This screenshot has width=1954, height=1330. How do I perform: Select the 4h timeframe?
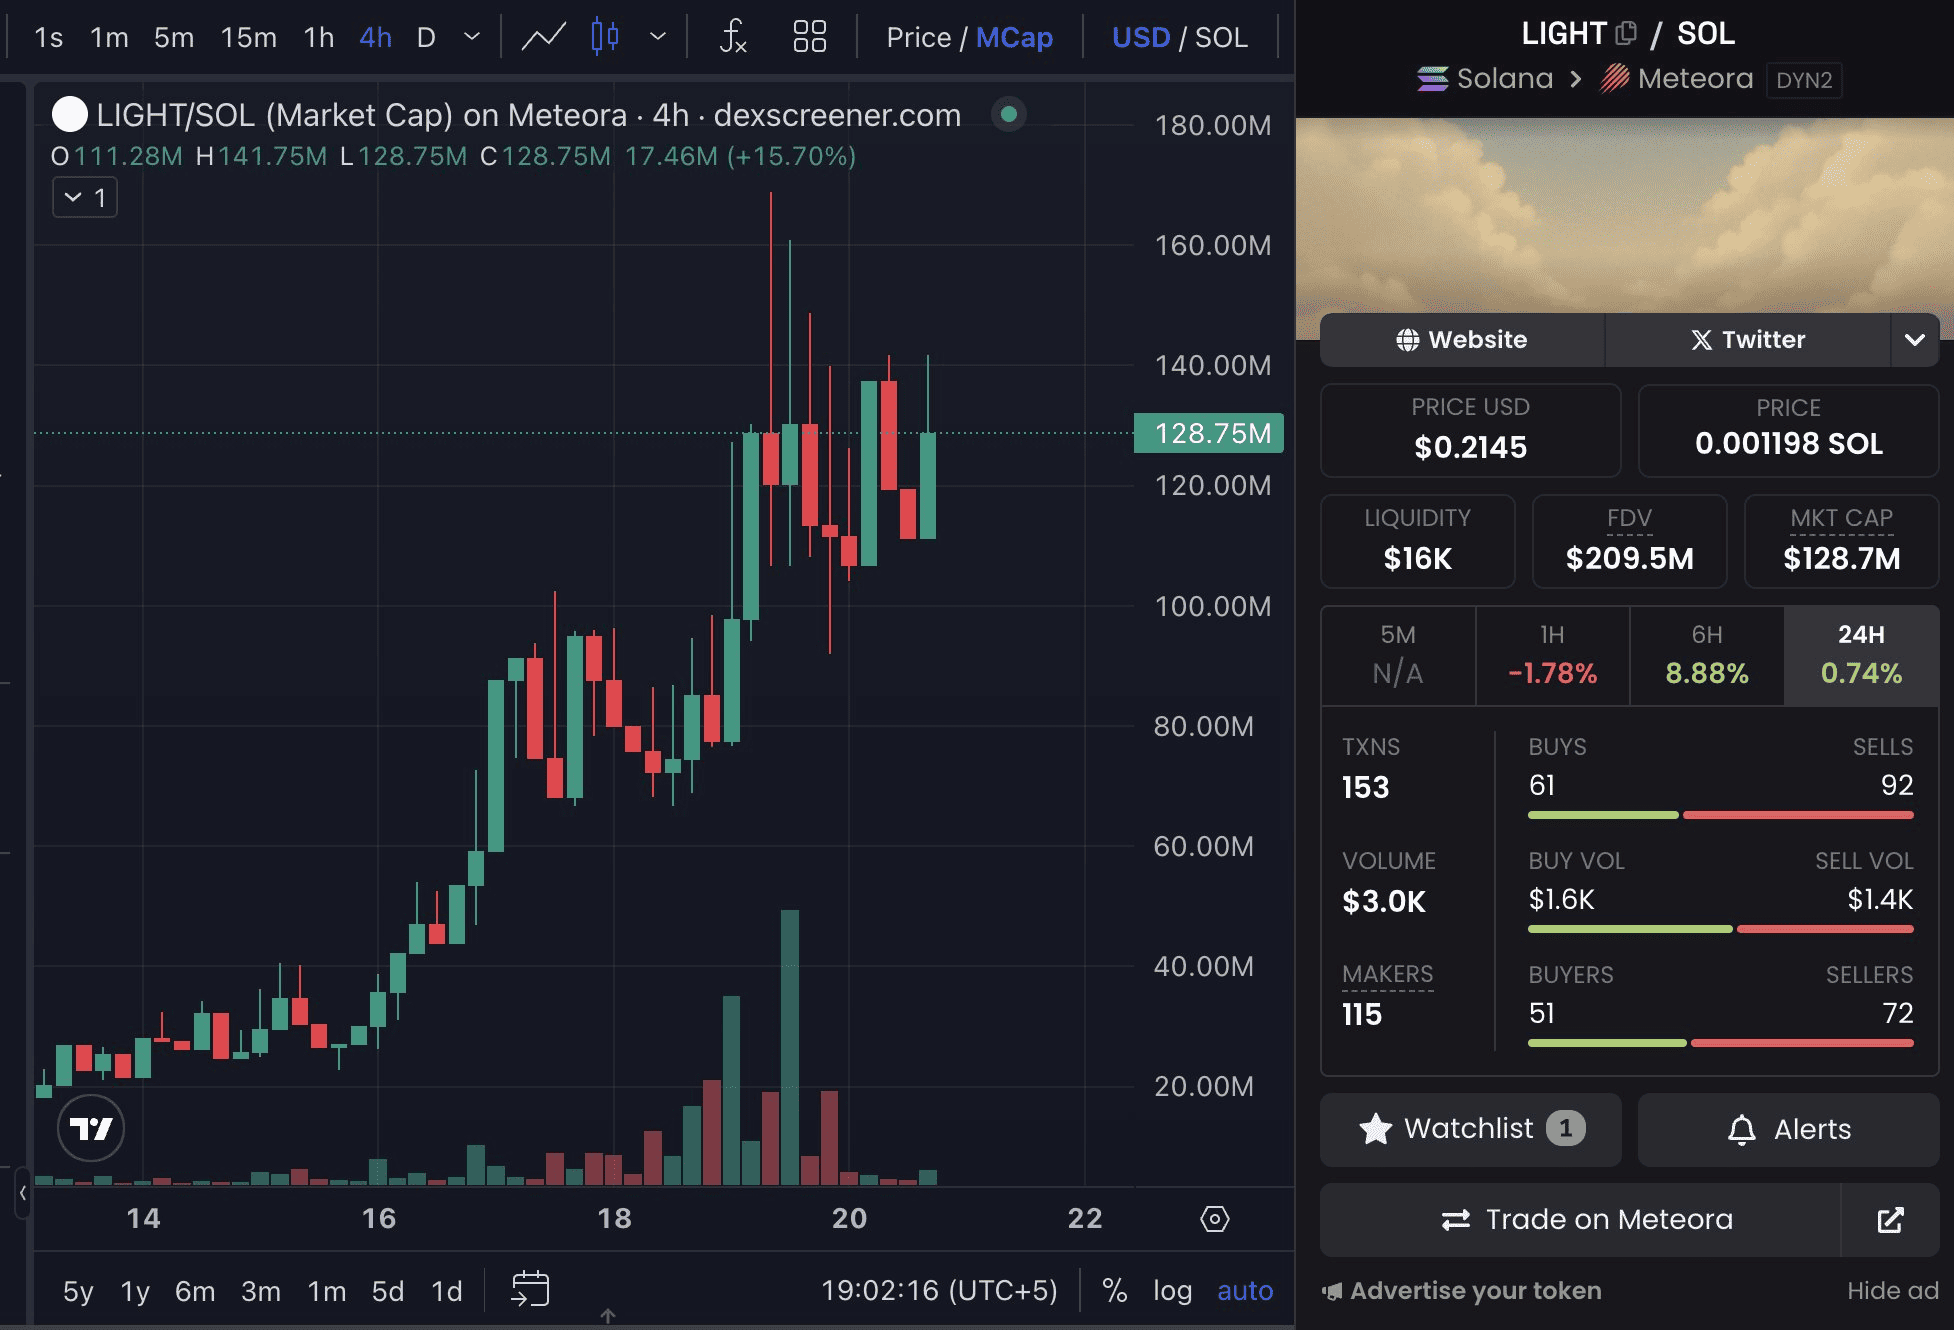tap(375, 37)
